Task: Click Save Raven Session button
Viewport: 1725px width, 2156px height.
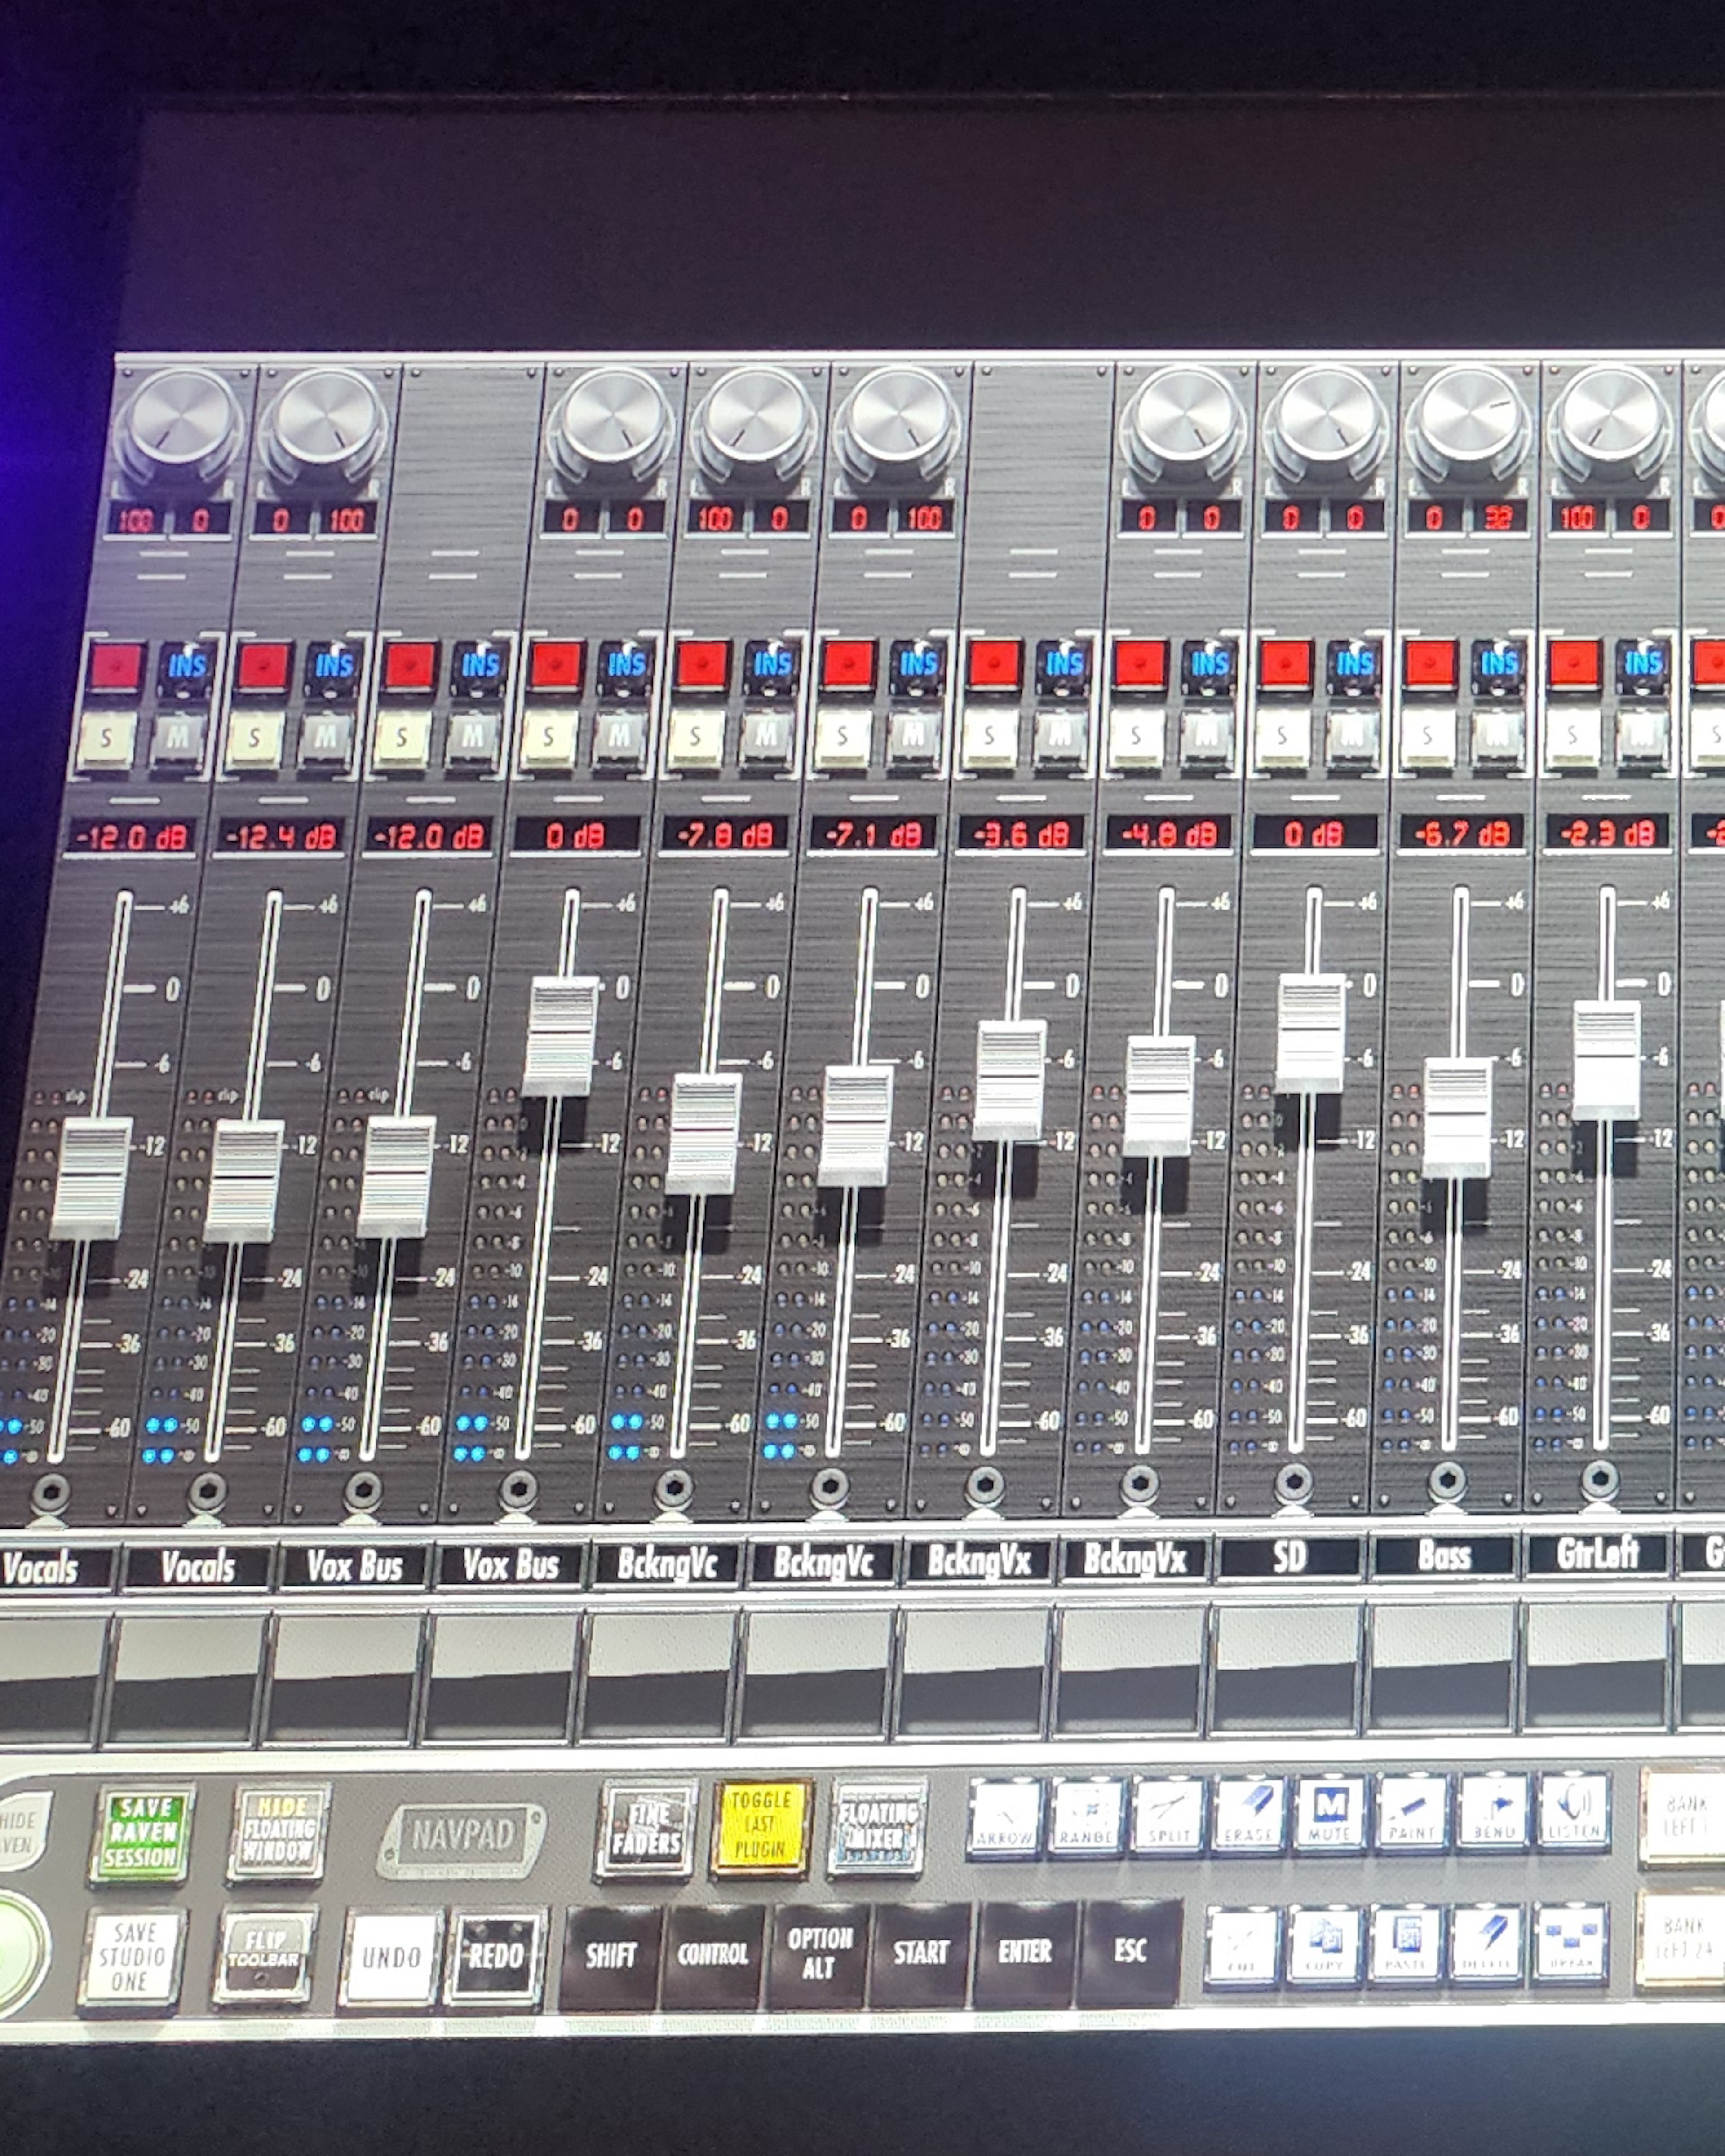Action: click(x=142, y=1833)
